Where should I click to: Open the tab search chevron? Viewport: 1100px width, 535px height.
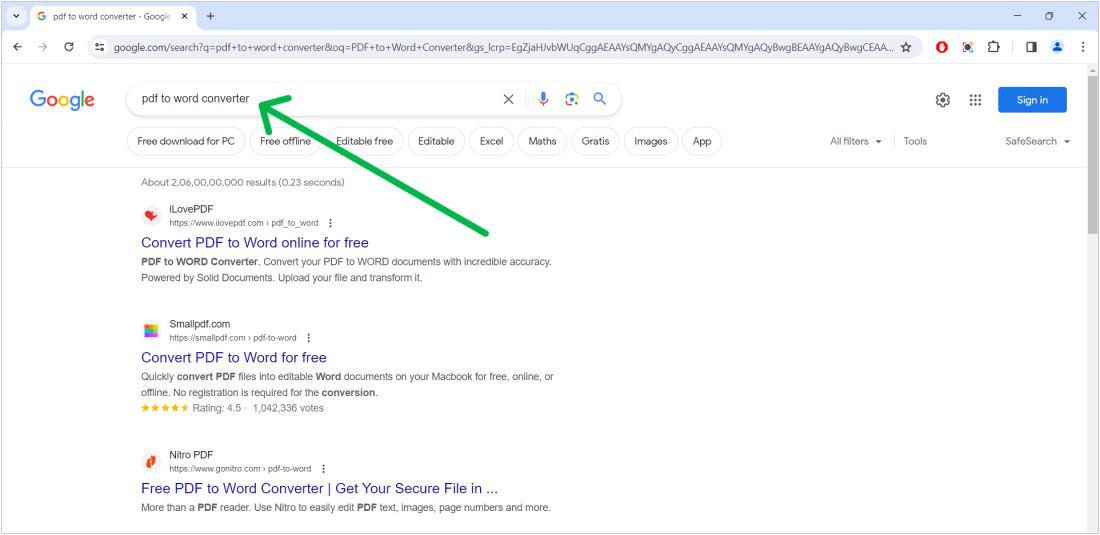click(16, 16)
